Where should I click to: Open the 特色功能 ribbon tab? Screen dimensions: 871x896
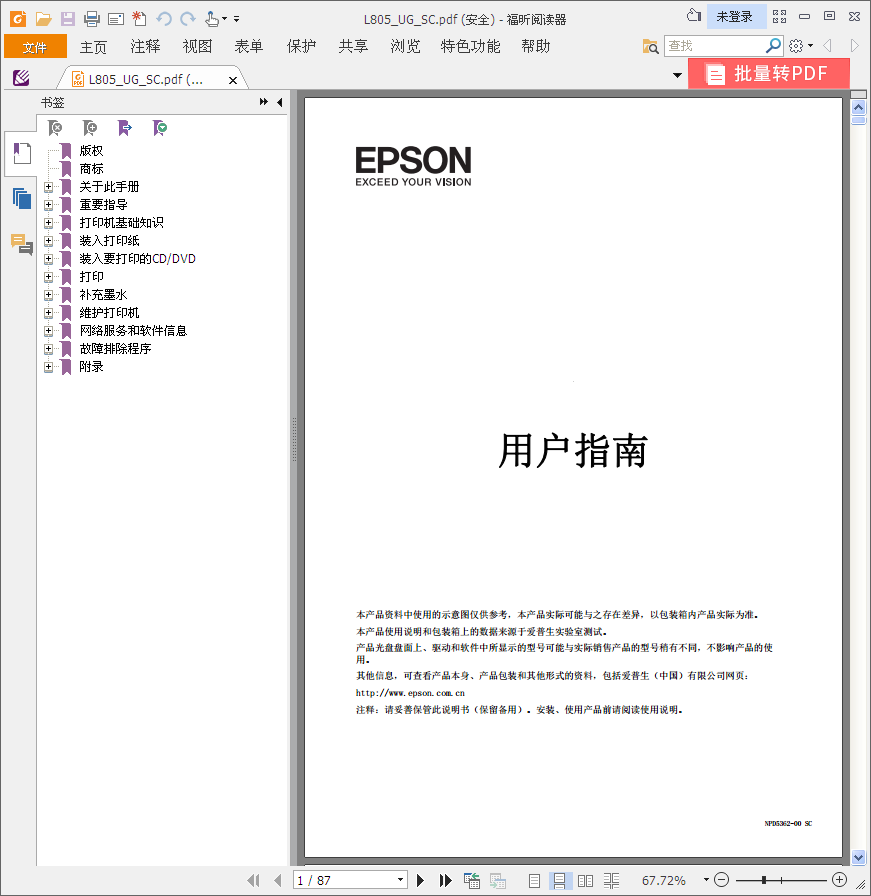[470, 46]
